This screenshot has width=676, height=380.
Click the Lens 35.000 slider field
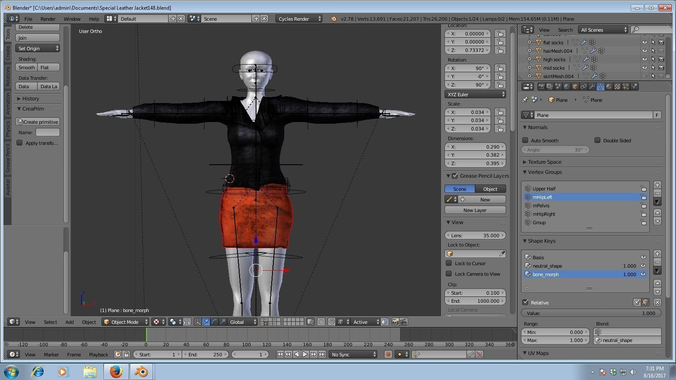(475, 236)
